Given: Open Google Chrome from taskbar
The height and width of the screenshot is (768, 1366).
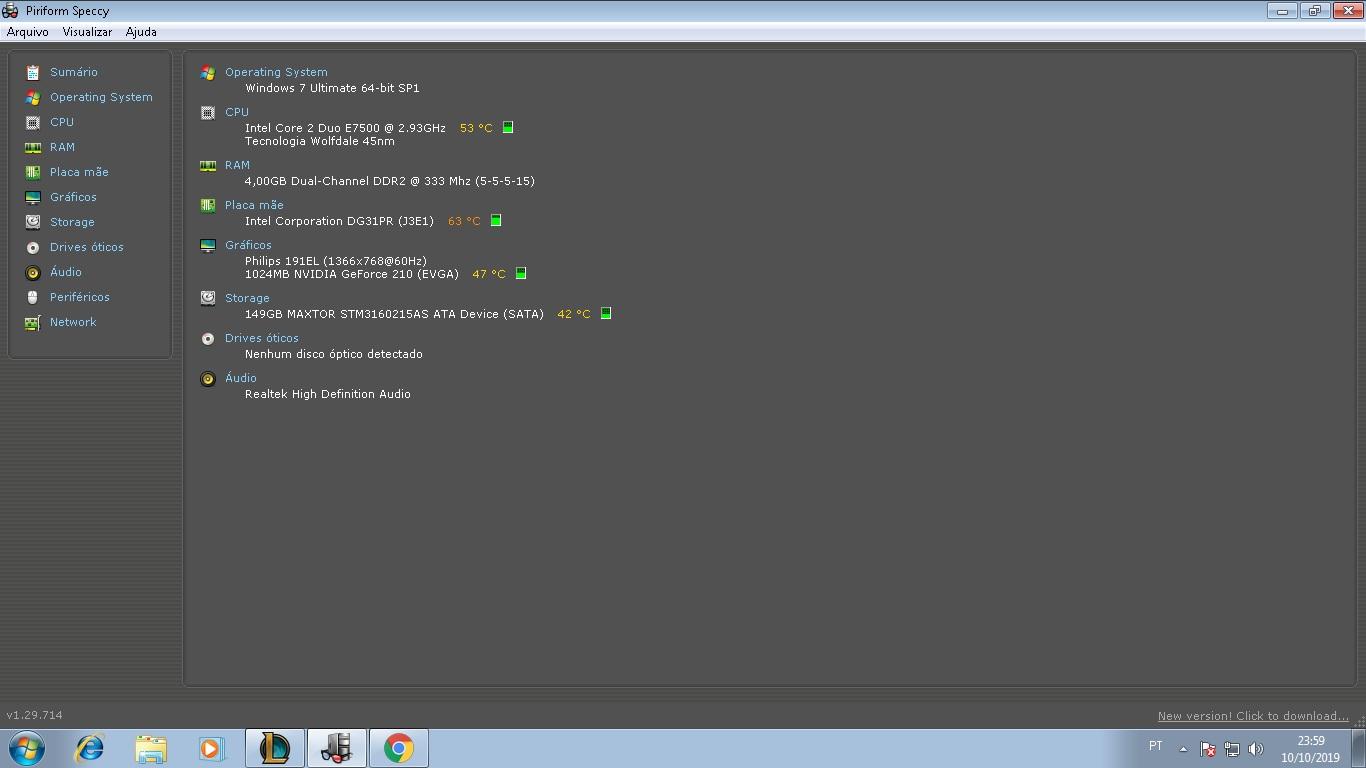Looking at the screenshot, I should (x=398, y=748).
